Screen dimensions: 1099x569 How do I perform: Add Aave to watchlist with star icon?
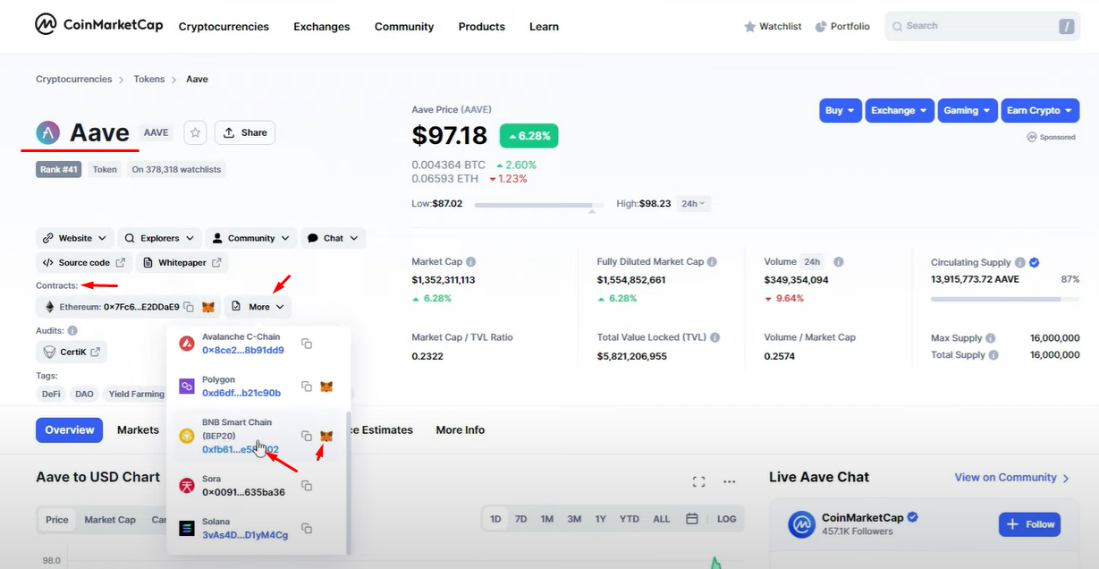coord(195,132)
